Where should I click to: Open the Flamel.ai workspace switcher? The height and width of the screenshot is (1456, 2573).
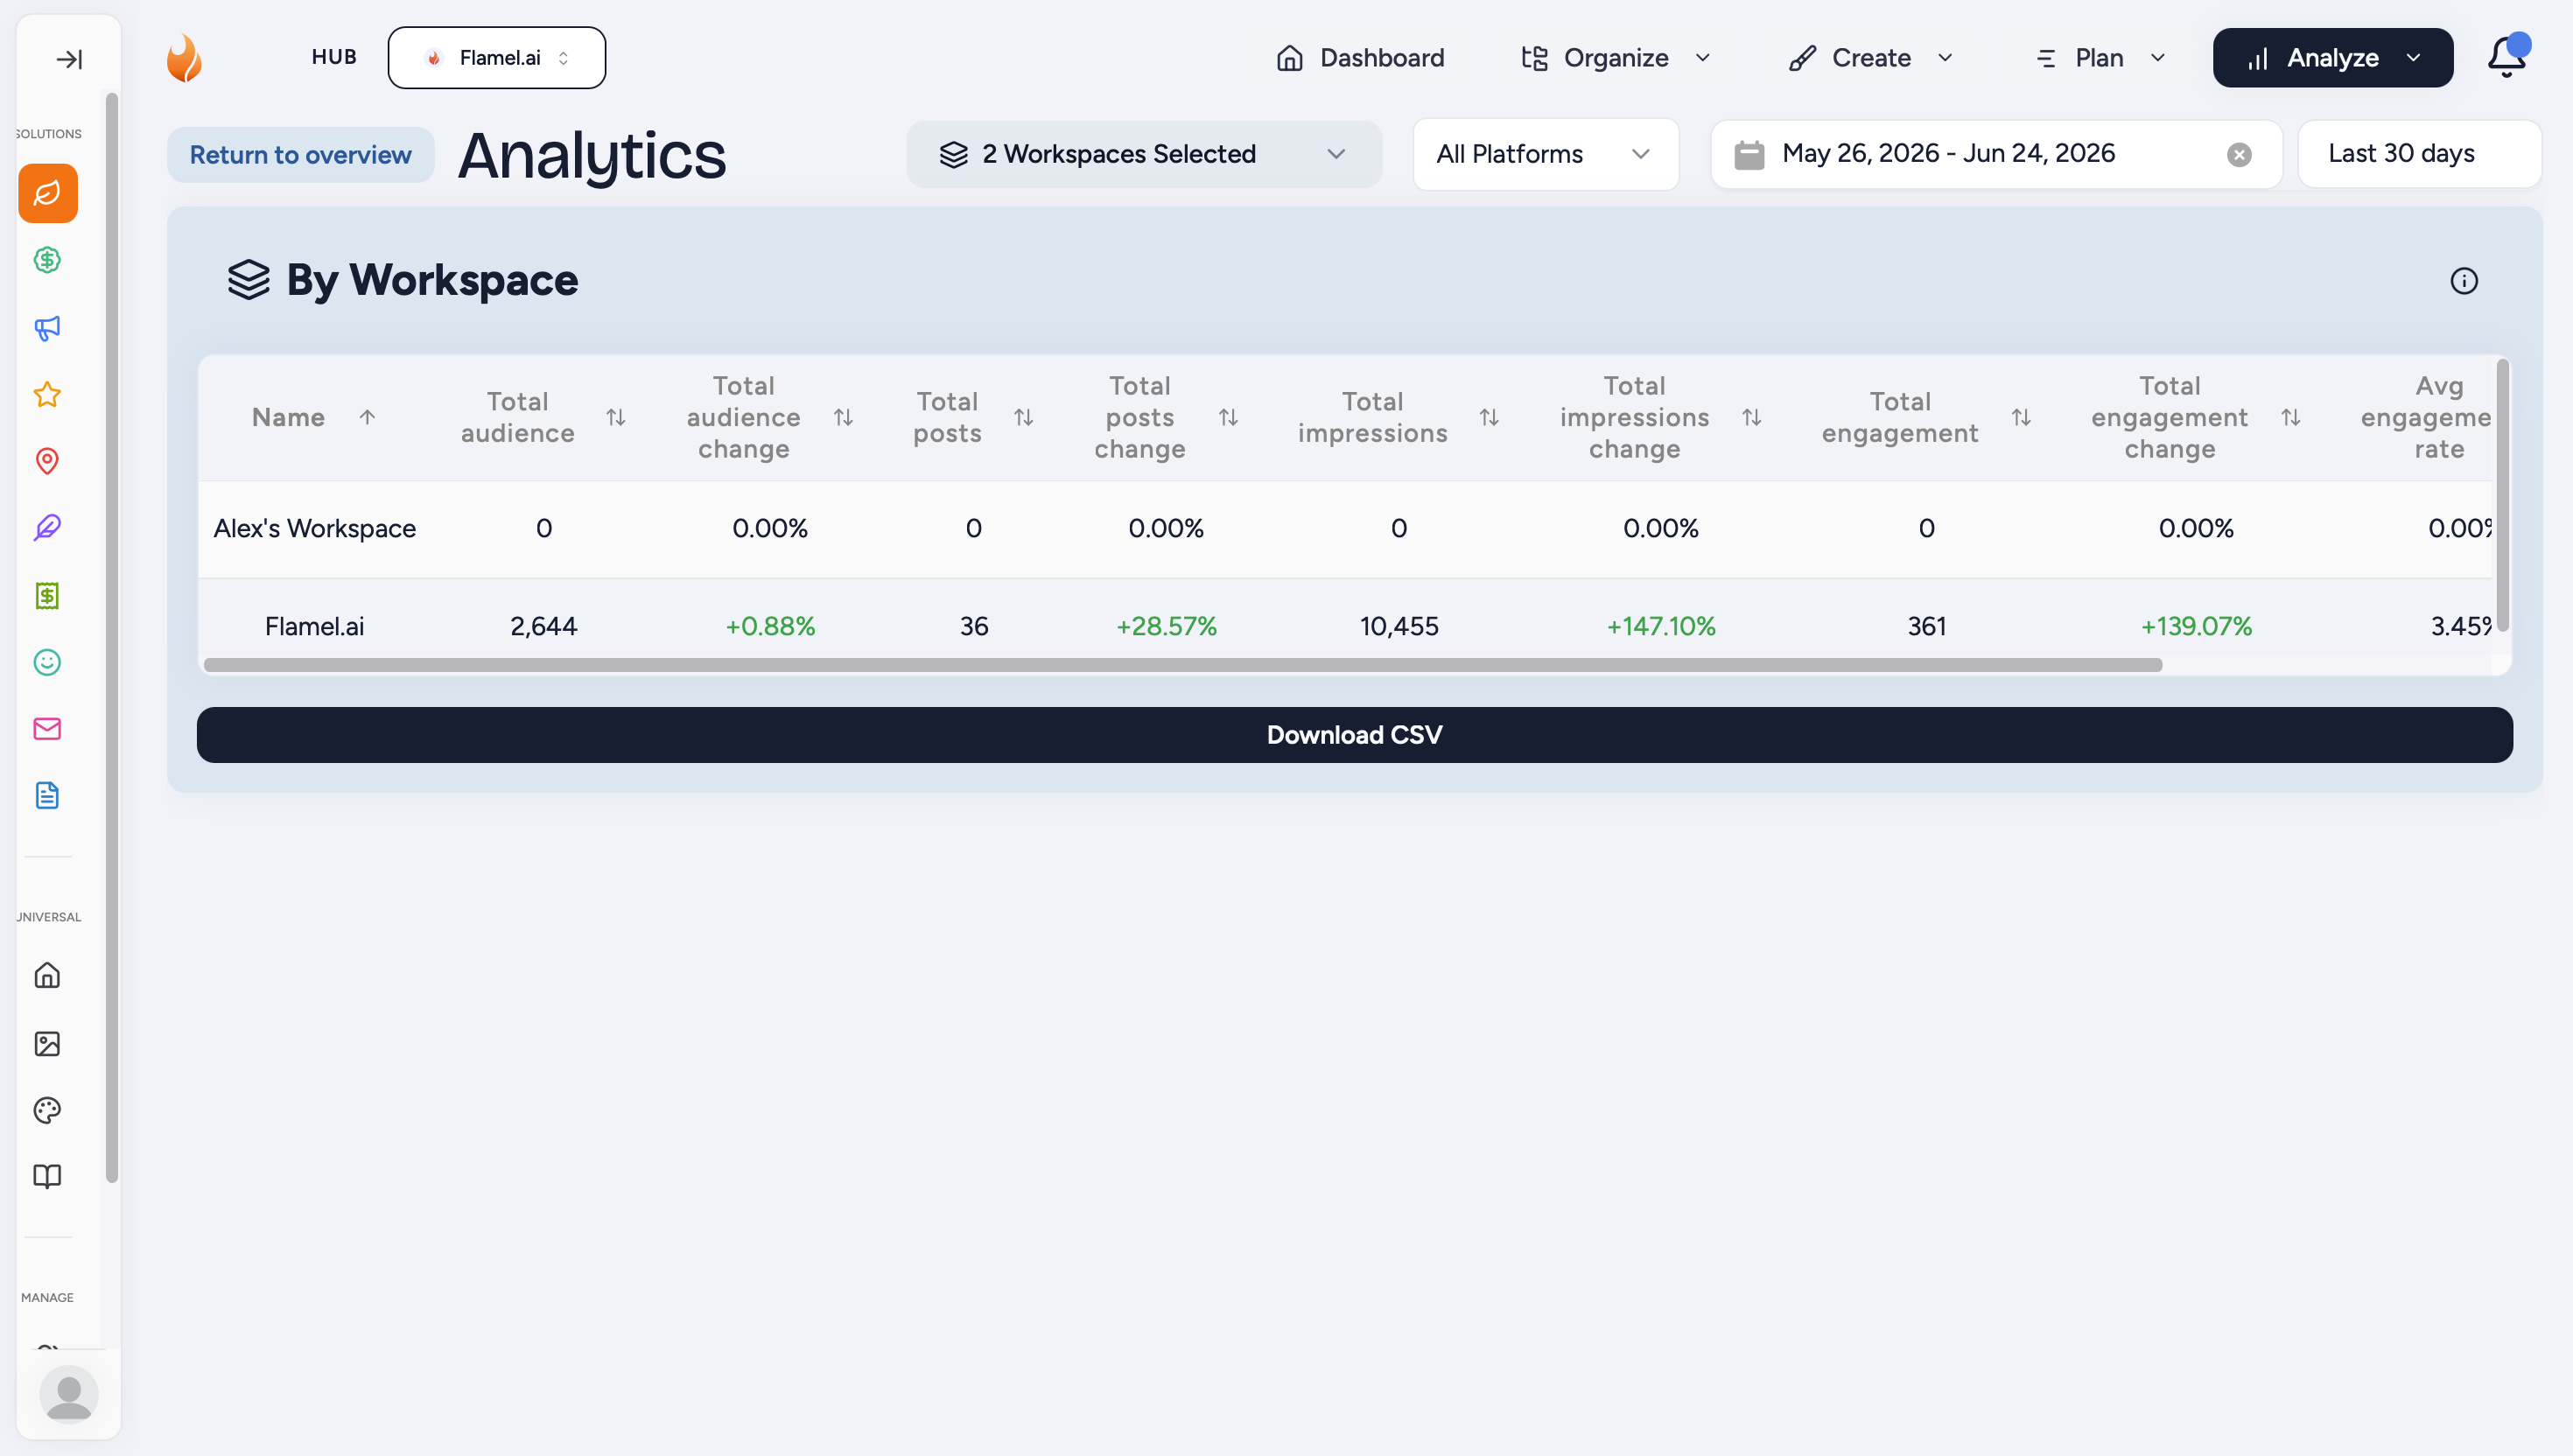click(x=496, y=58)
